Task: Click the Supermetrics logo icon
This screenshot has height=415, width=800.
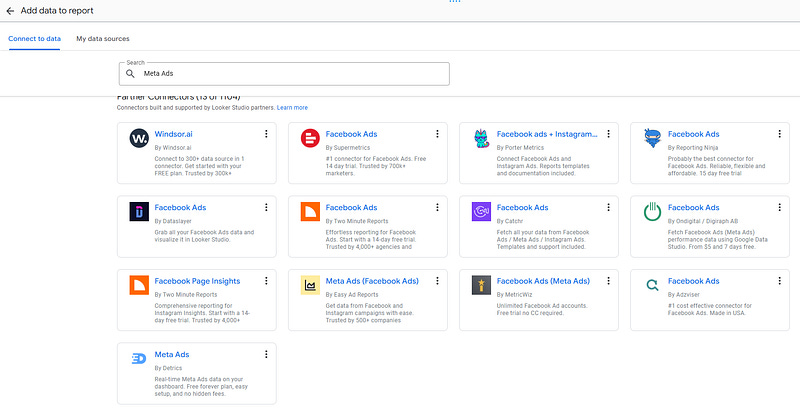Action: [x=310, y=138]
